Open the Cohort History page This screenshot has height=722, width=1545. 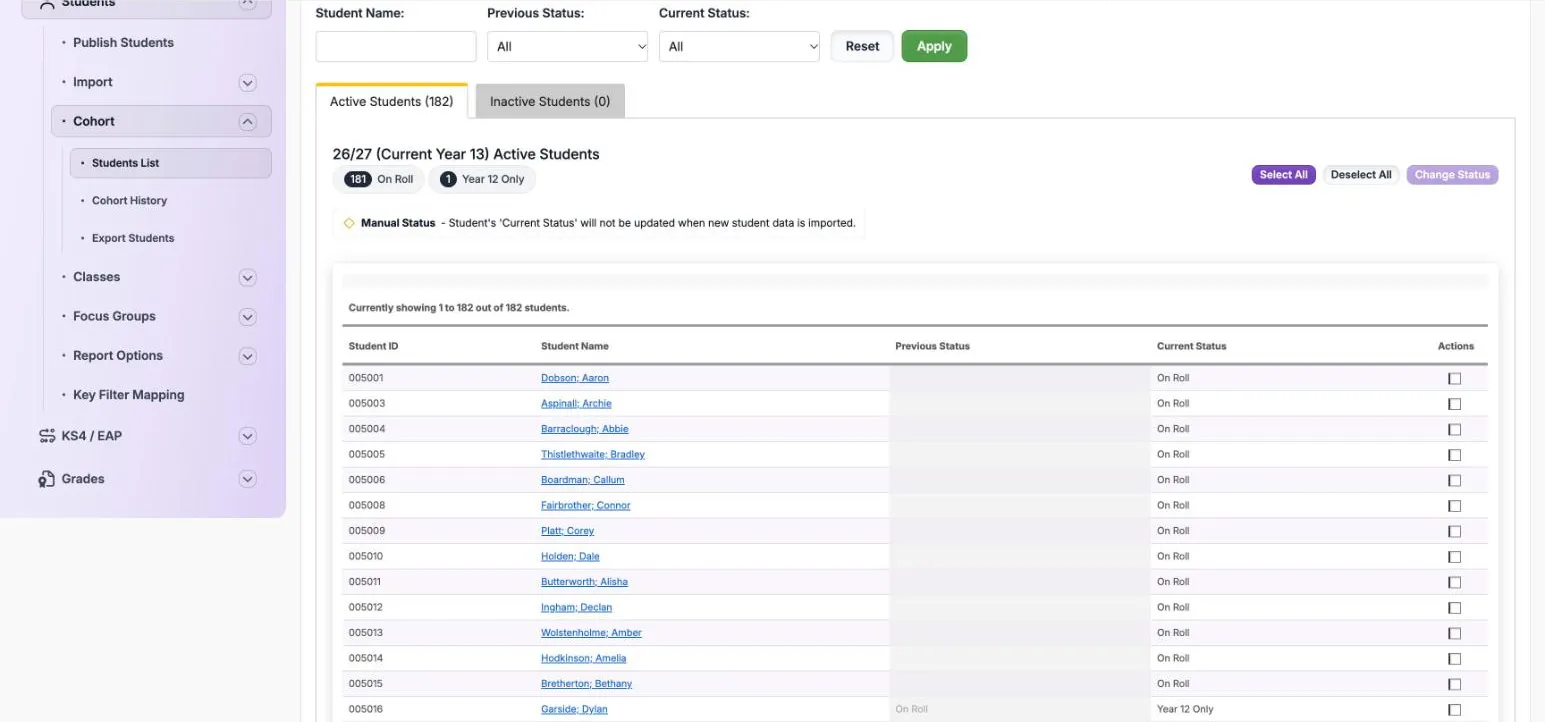(129, 201)
